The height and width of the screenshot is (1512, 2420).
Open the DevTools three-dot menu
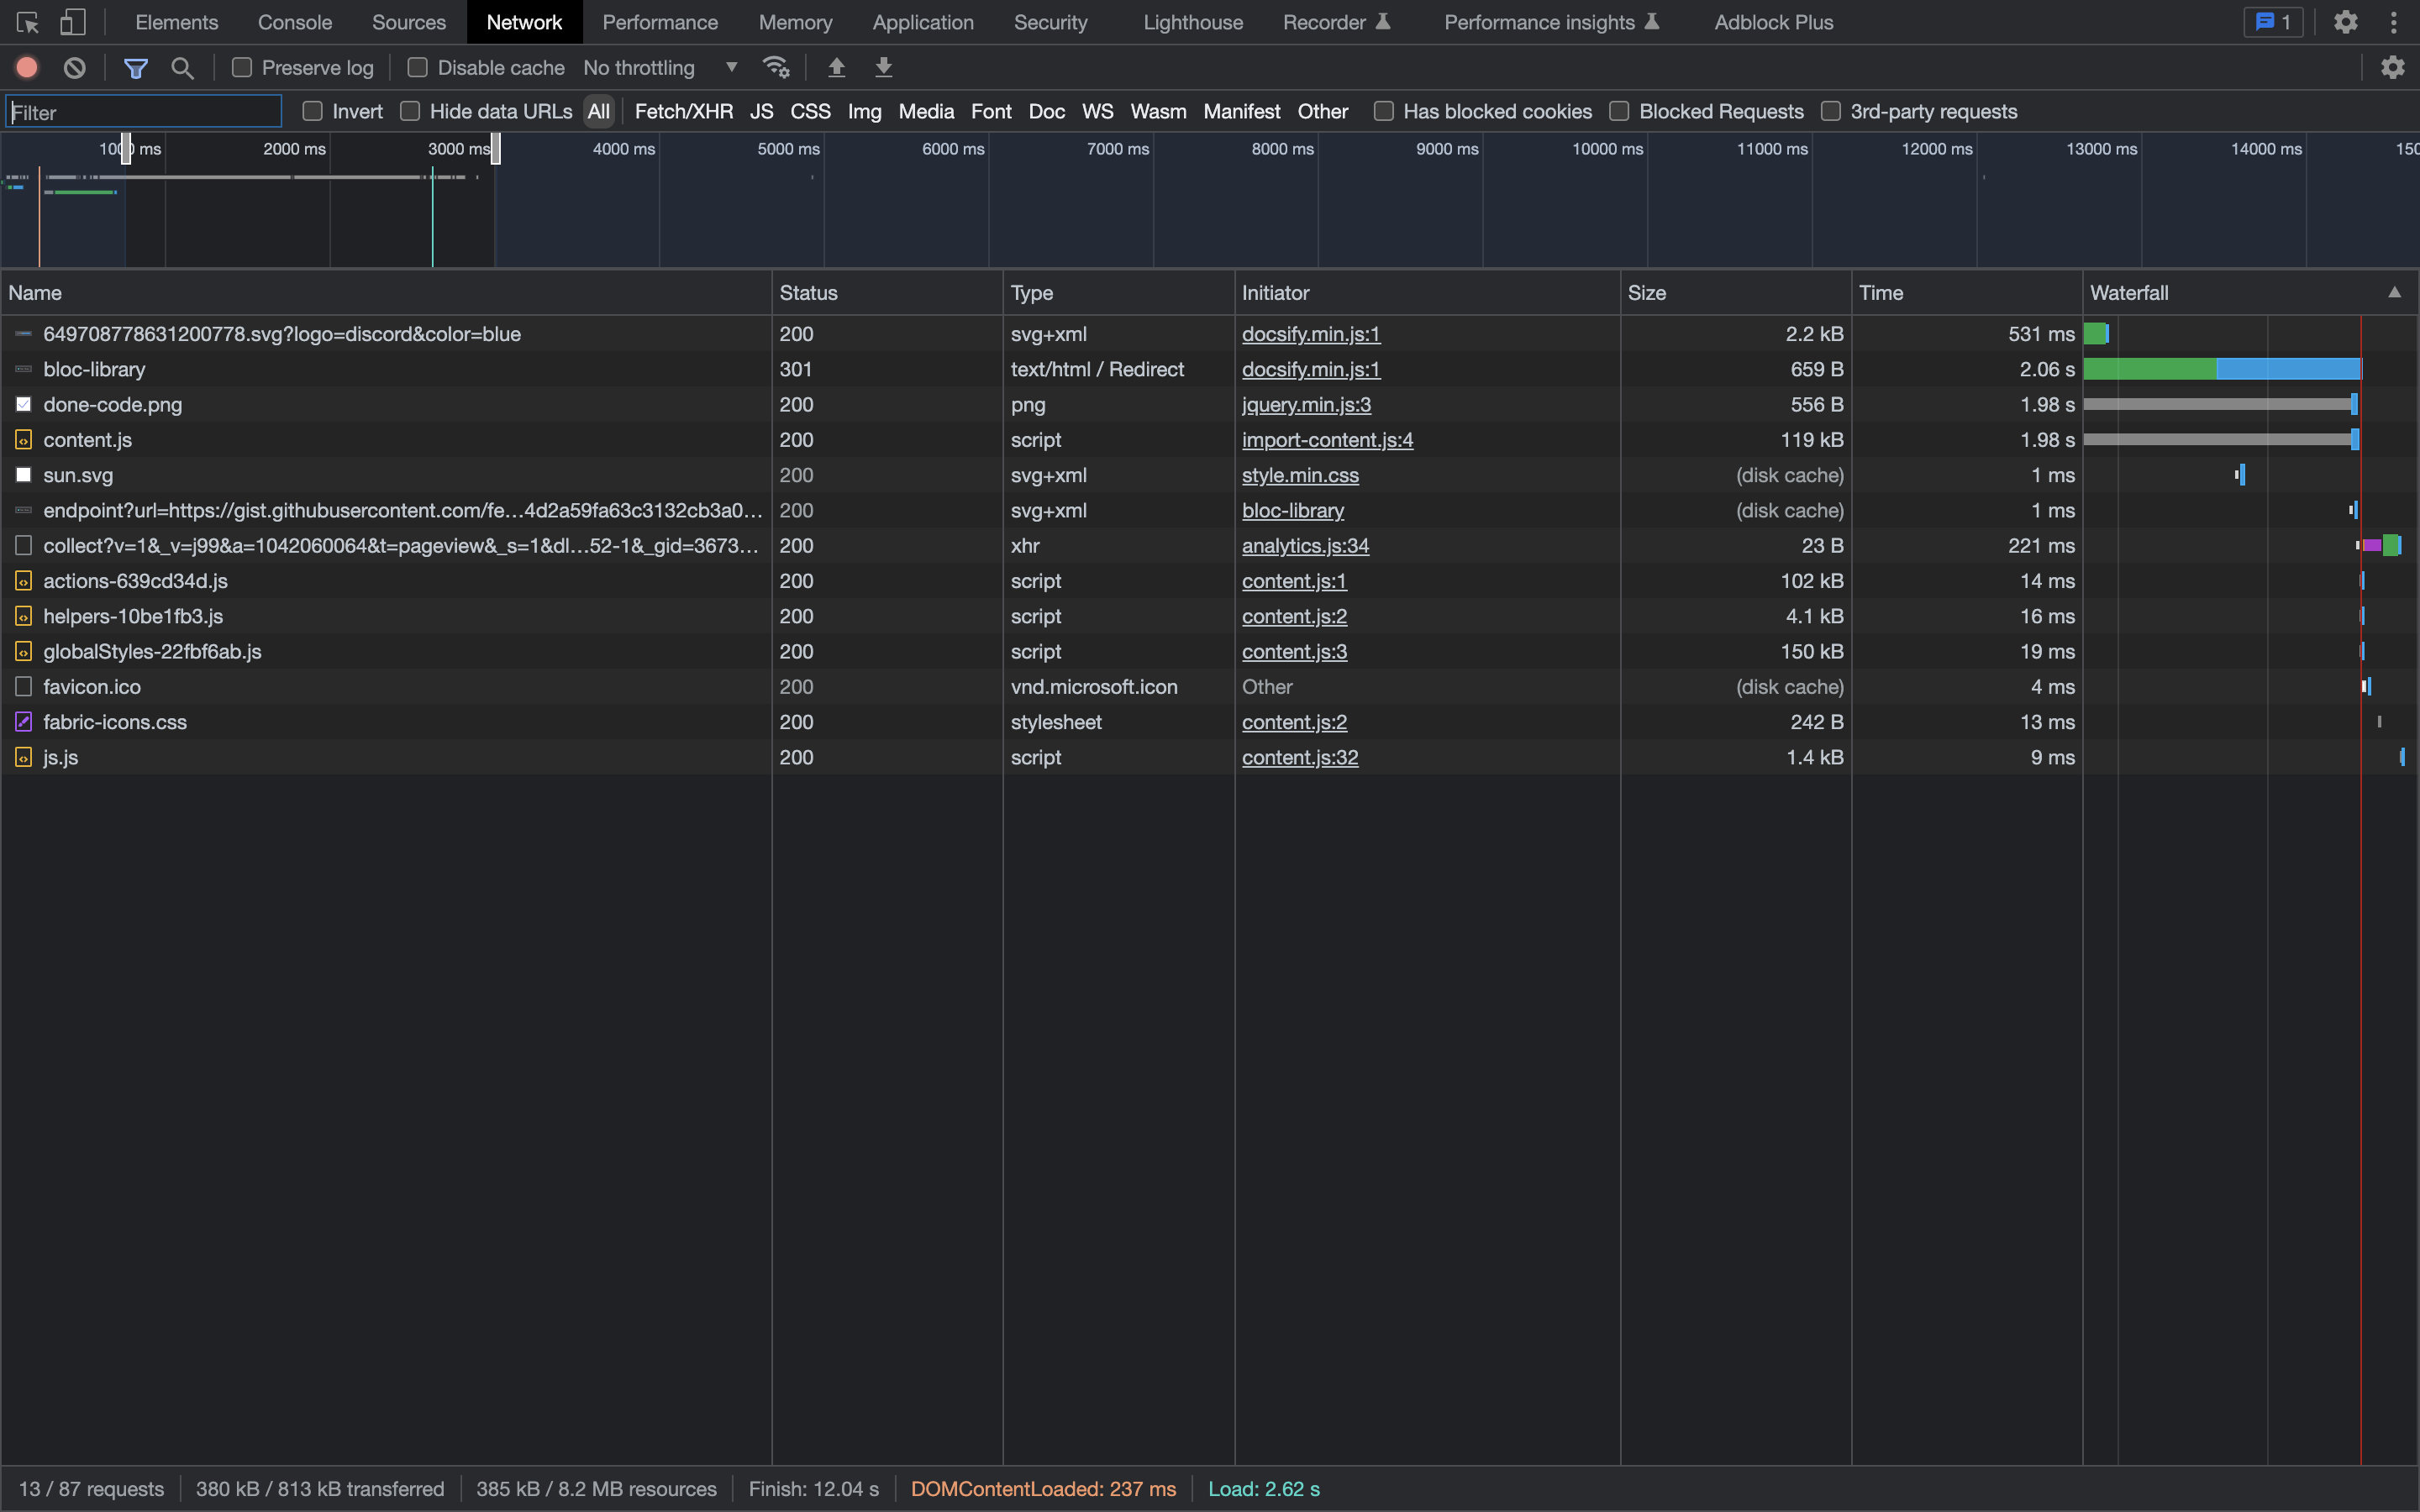pyautogui.click(x=2394, y=22)
